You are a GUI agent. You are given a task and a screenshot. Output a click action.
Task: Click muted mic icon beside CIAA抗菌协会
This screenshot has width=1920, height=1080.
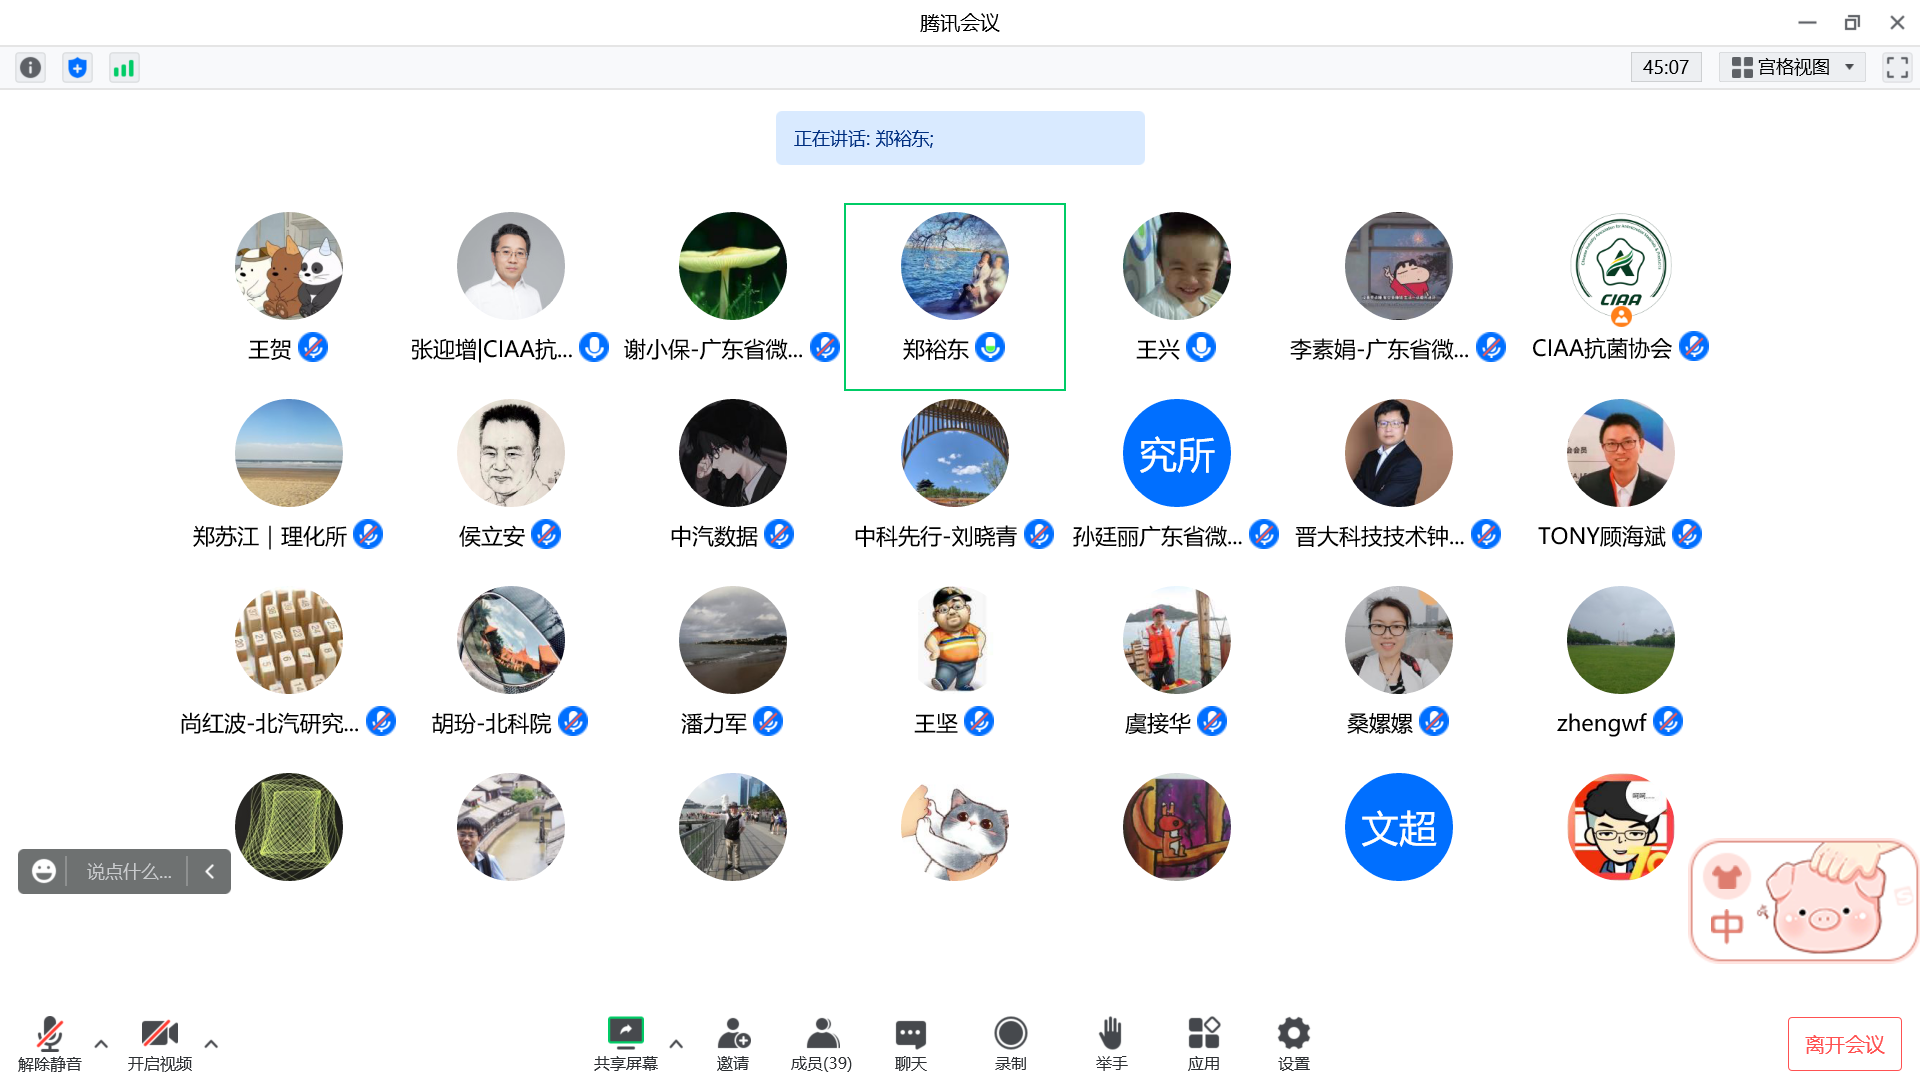pyautogui.click(x=1694, y=347)
